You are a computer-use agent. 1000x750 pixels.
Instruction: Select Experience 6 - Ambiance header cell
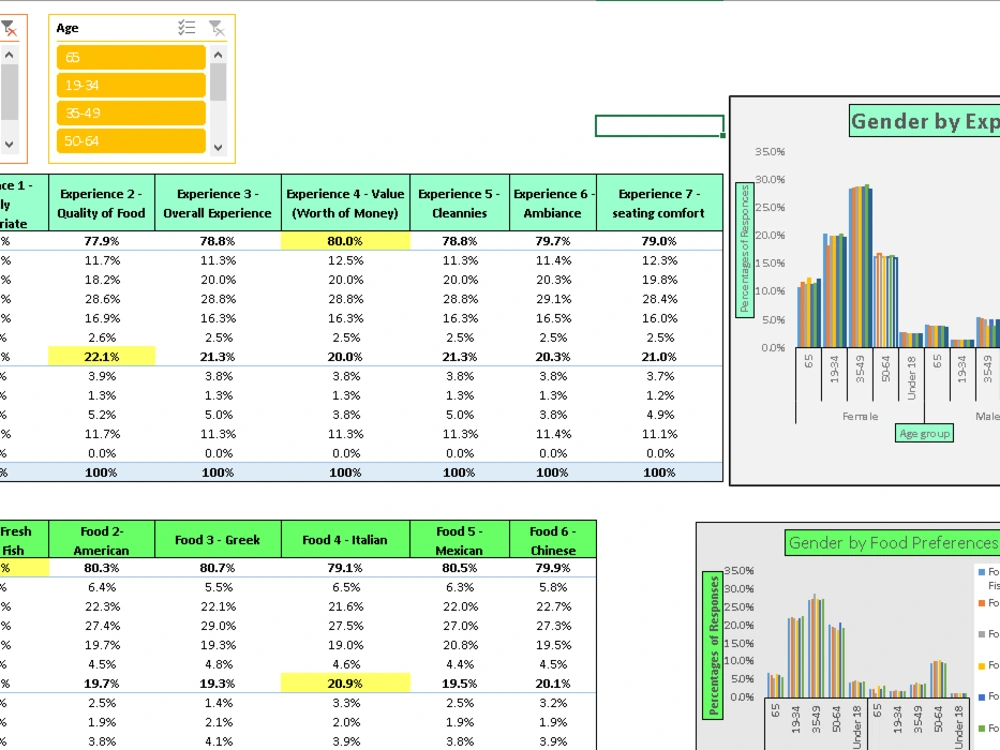click(x=552, y=203)
